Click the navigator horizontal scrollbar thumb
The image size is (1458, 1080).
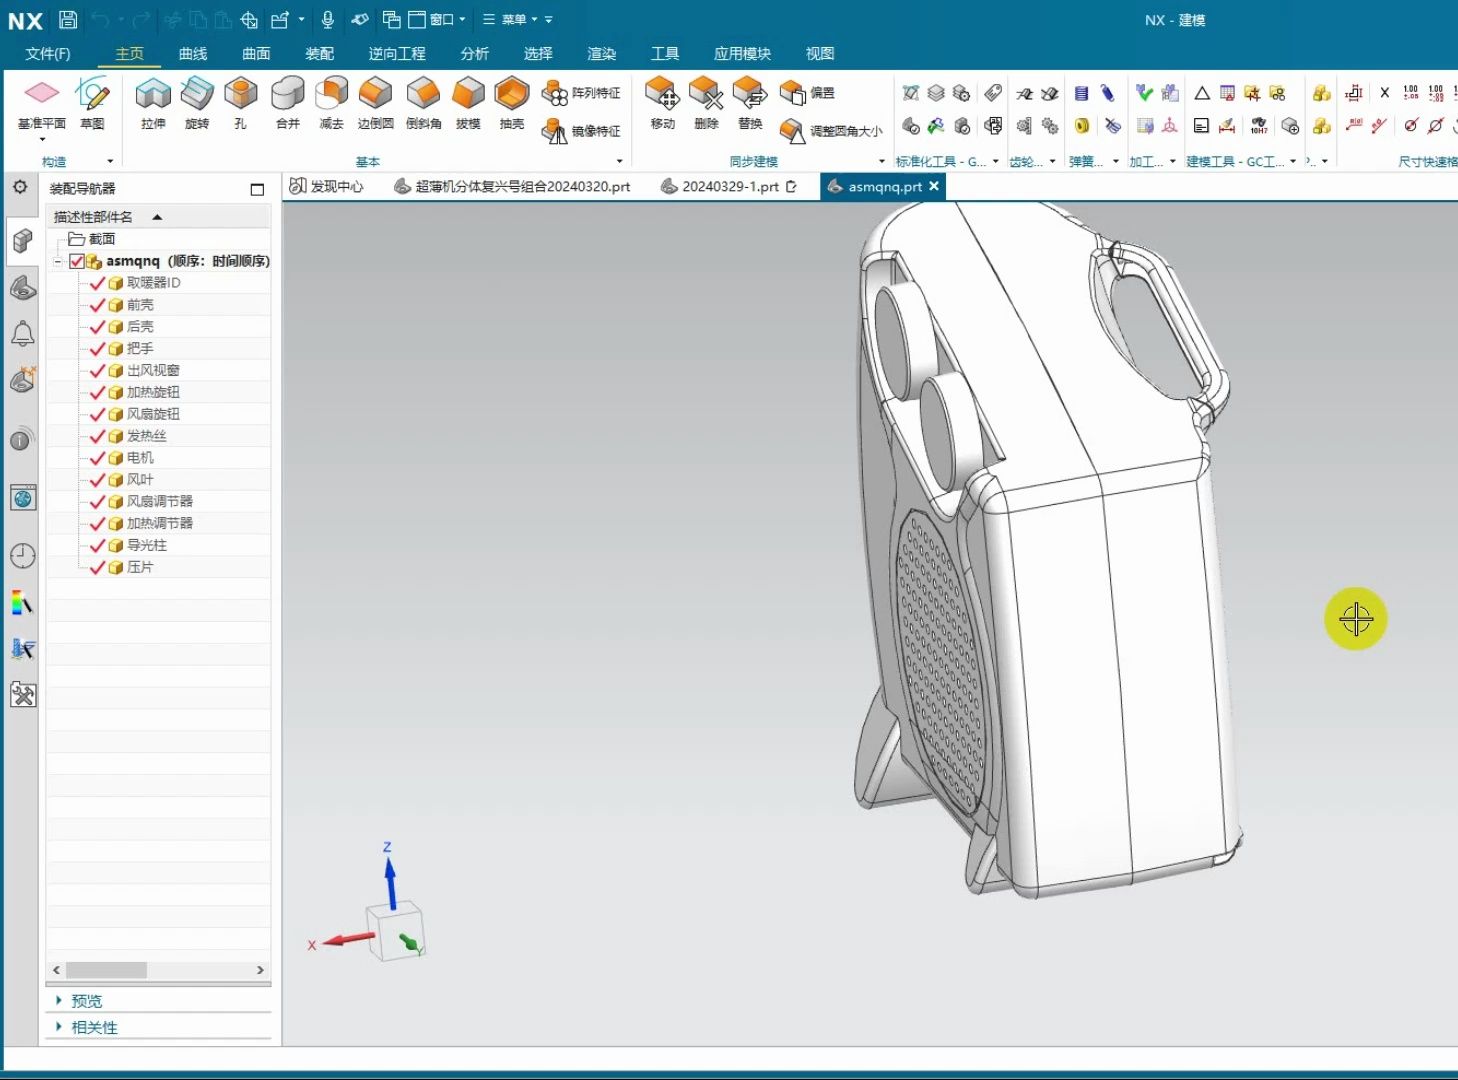click(106, 970)
